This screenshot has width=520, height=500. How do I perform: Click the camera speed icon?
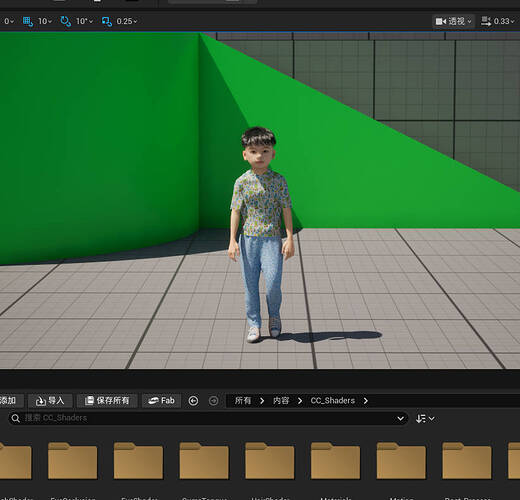pos(486,21)
